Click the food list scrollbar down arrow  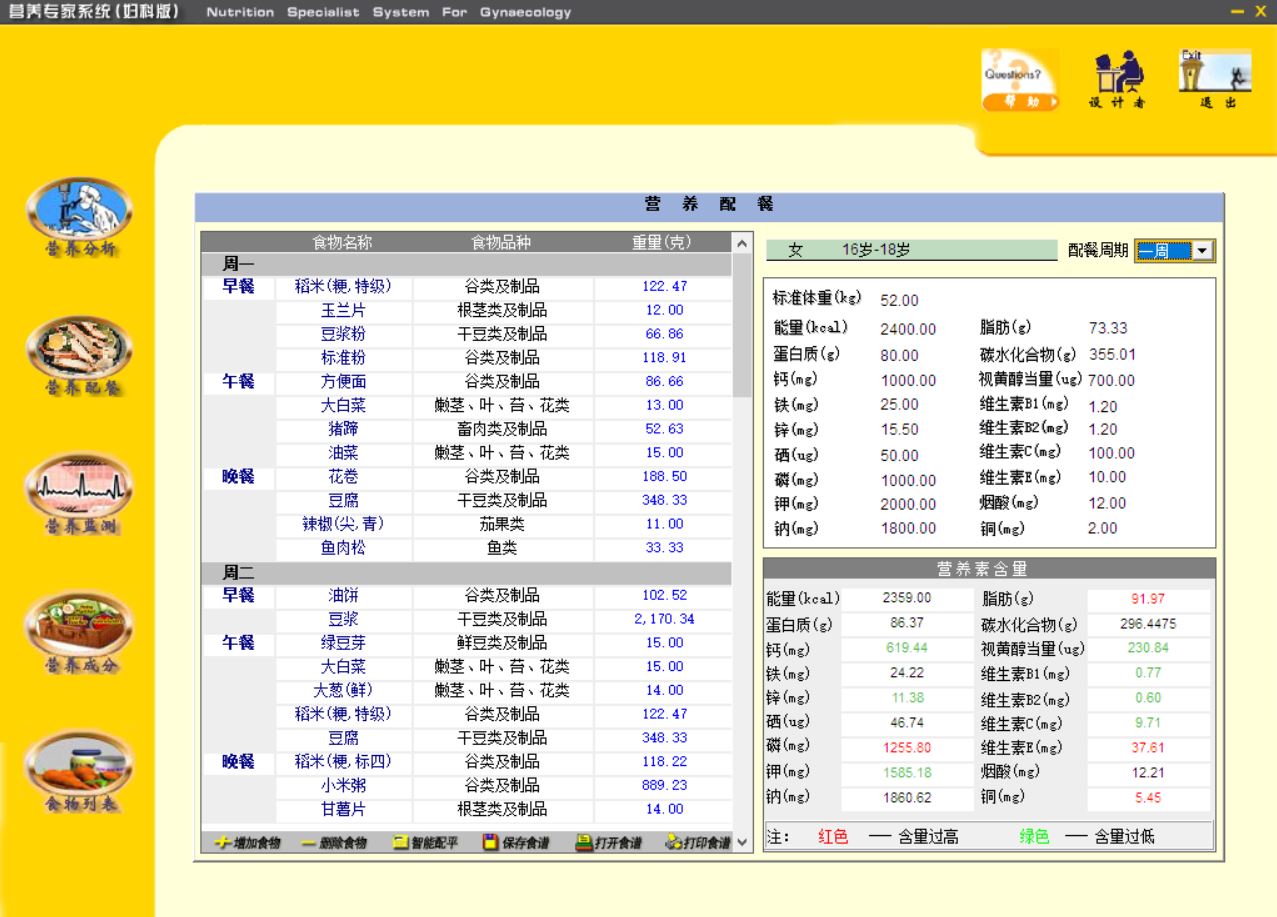[741, 843]
